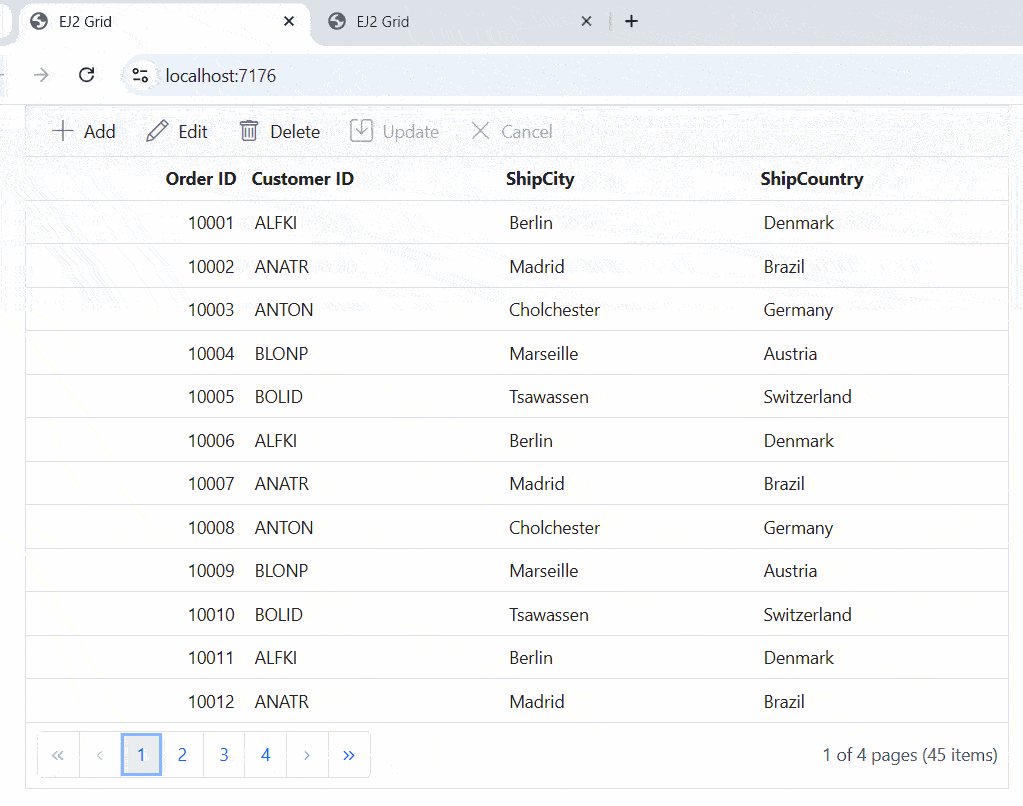Select the Cholchester cell in order 10003
This screenshot has width=1023, height=806.
click(x=554, y=310)
